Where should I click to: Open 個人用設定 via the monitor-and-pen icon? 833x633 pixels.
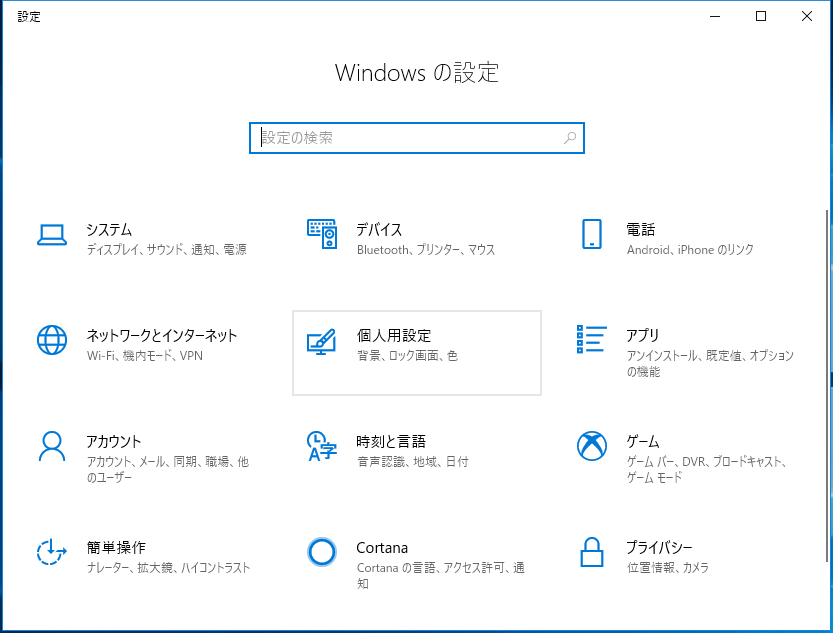(x=322, y=343)
